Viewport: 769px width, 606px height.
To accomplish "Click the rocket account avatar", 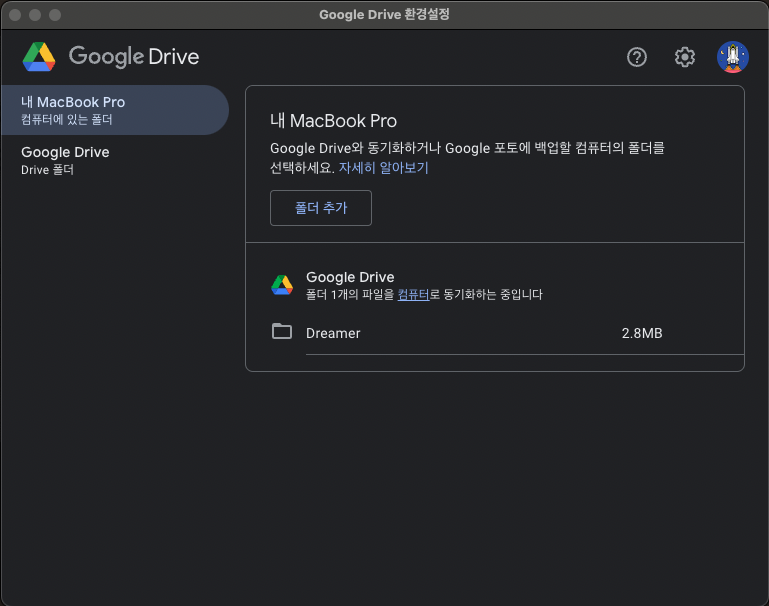I will coord(733,57).
